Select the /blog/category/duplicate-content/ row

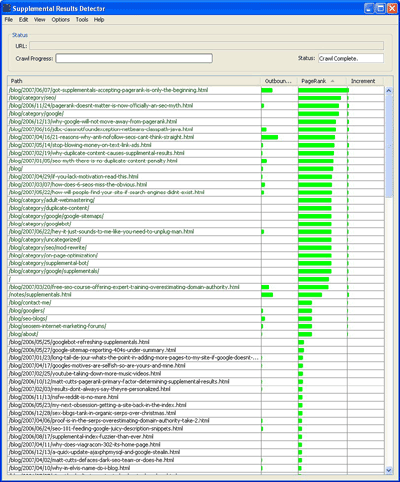pos(196,208)
